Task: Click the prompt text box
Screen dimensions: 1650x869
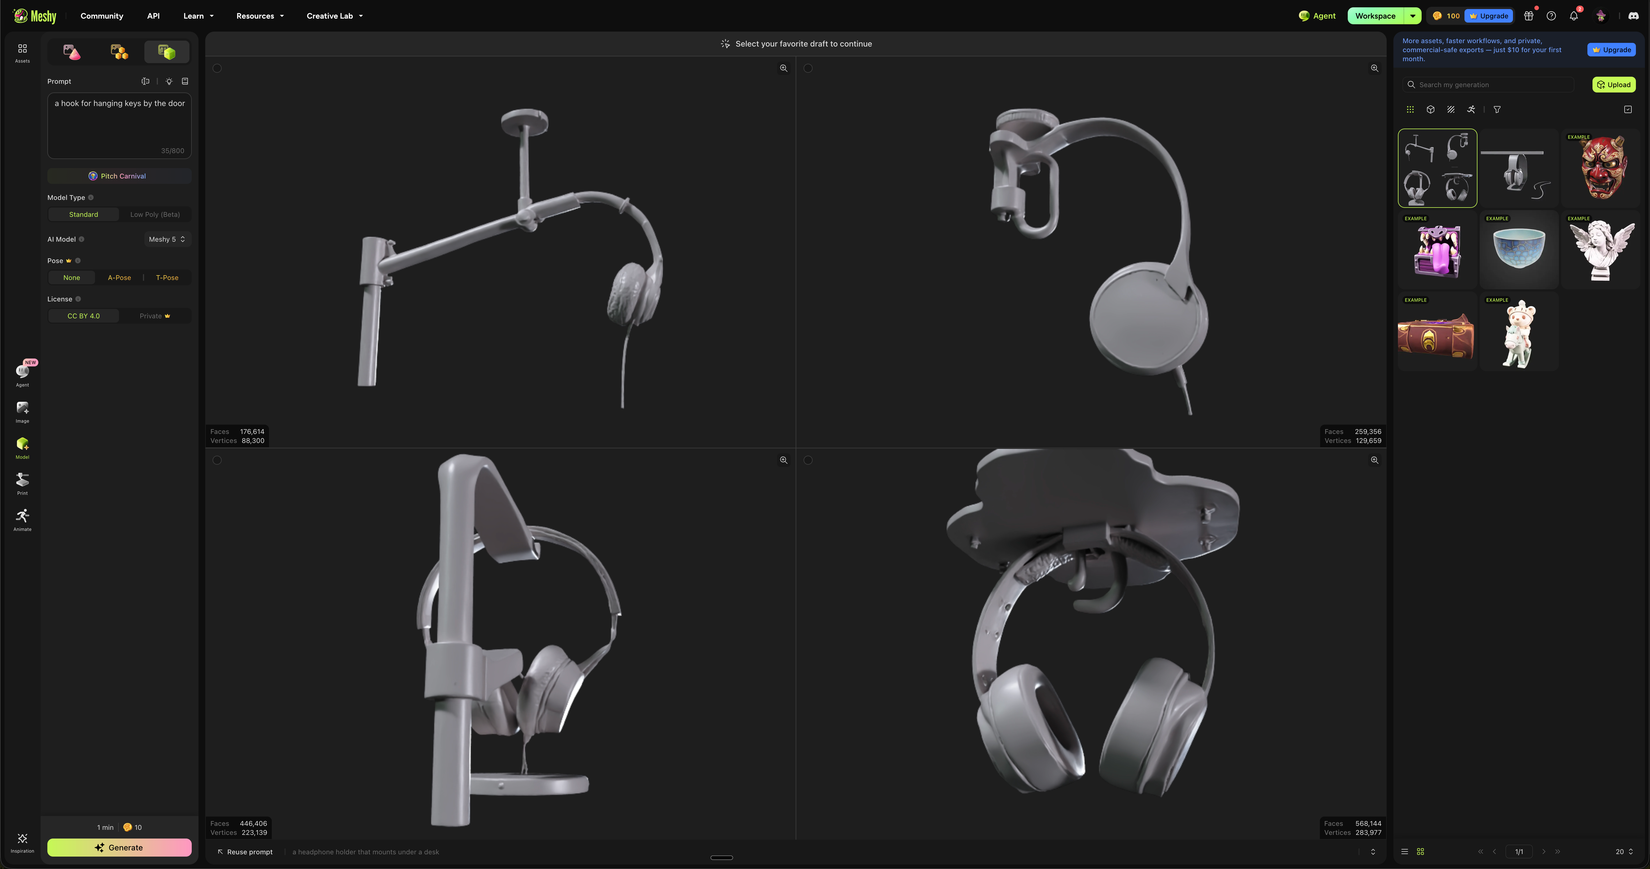Action: pos(119,127)
